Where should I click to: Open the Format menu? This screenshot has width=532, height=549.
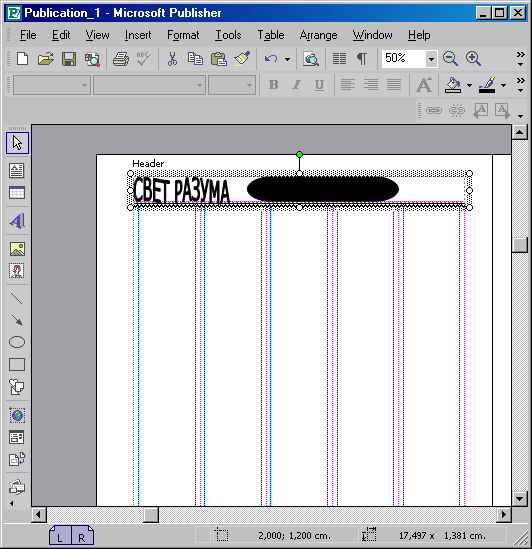point(183,35)
